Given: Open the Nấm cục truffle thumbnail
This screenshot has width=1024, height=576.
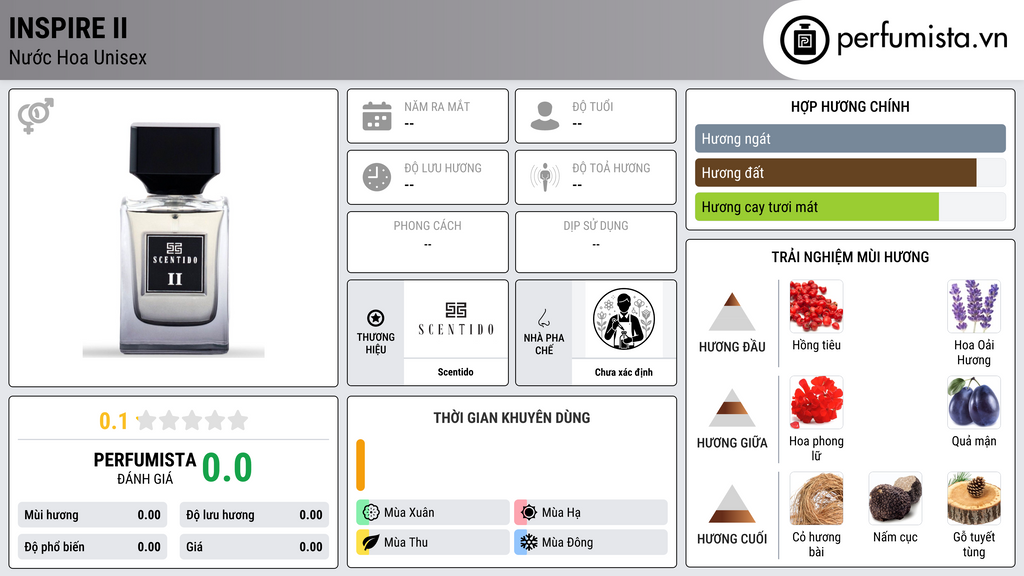Looking at the screenshot, I should (895, 498).
